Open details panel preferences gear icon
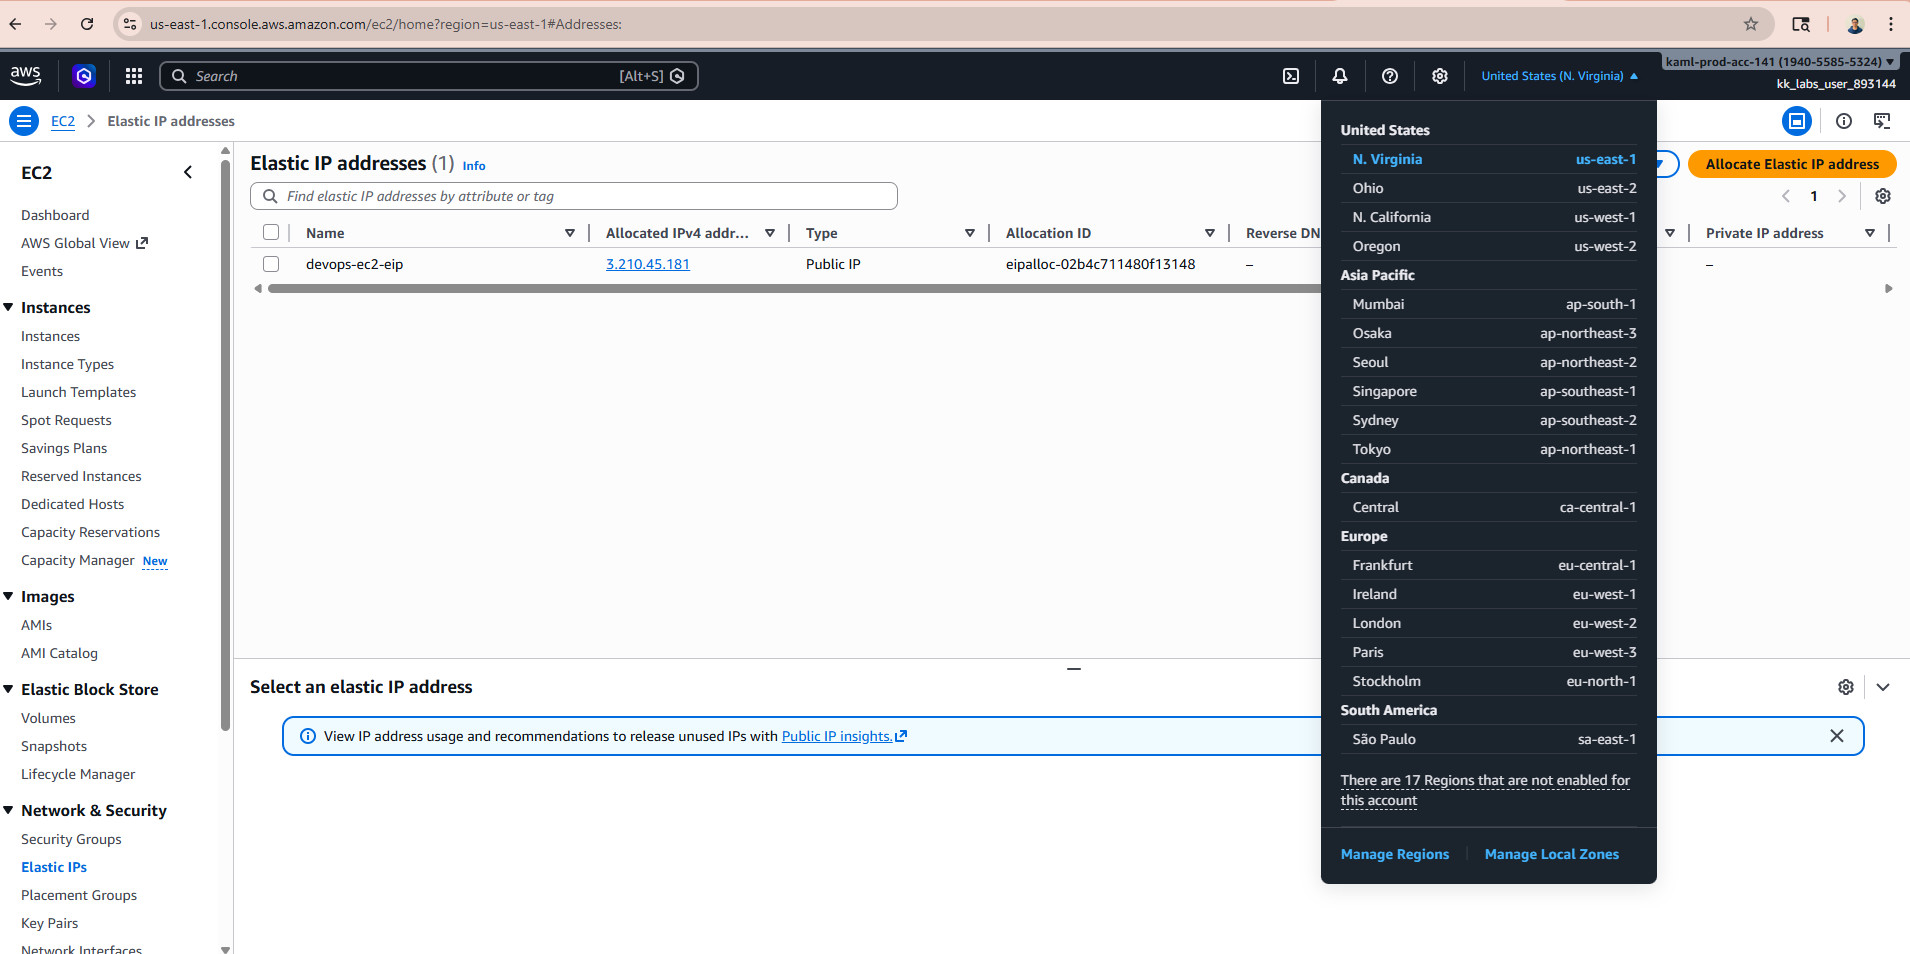This screenshot has height=954, width=1910. pos(1846,687)
